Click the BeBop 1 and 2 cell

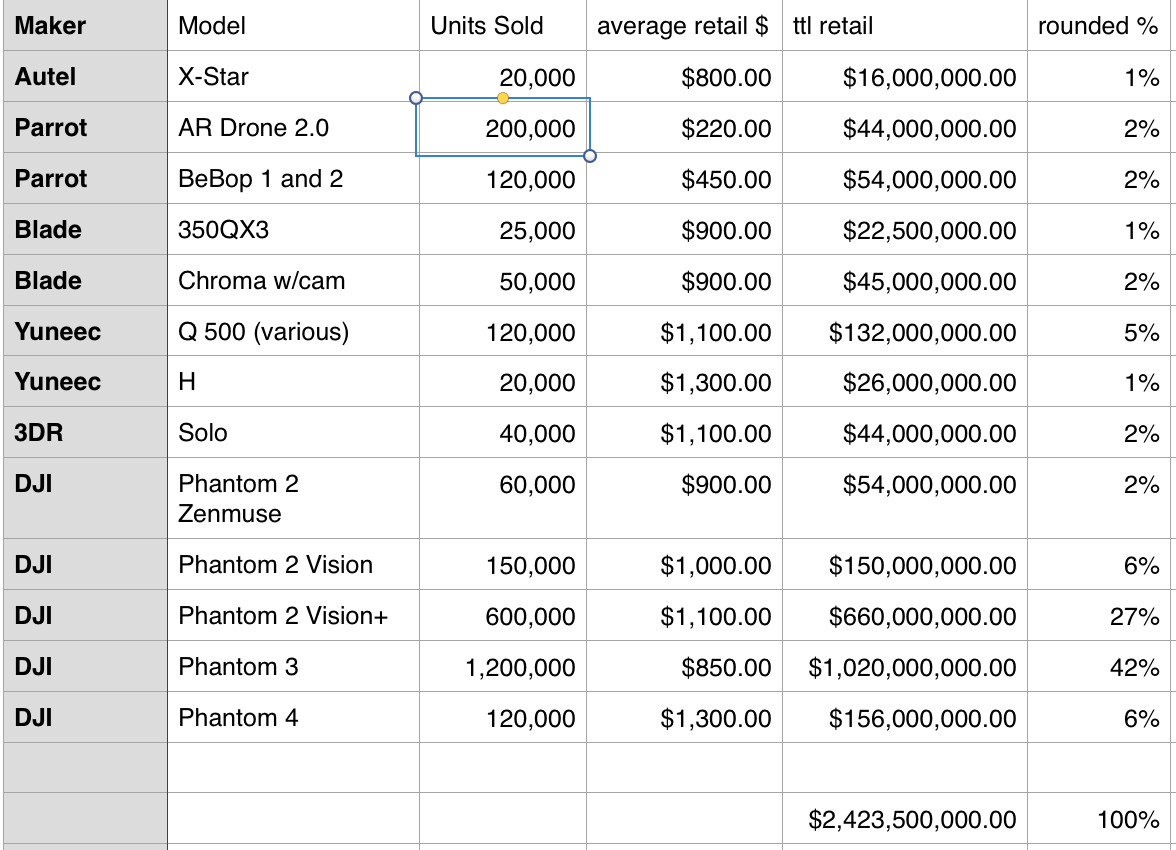[x=293, y=179]
